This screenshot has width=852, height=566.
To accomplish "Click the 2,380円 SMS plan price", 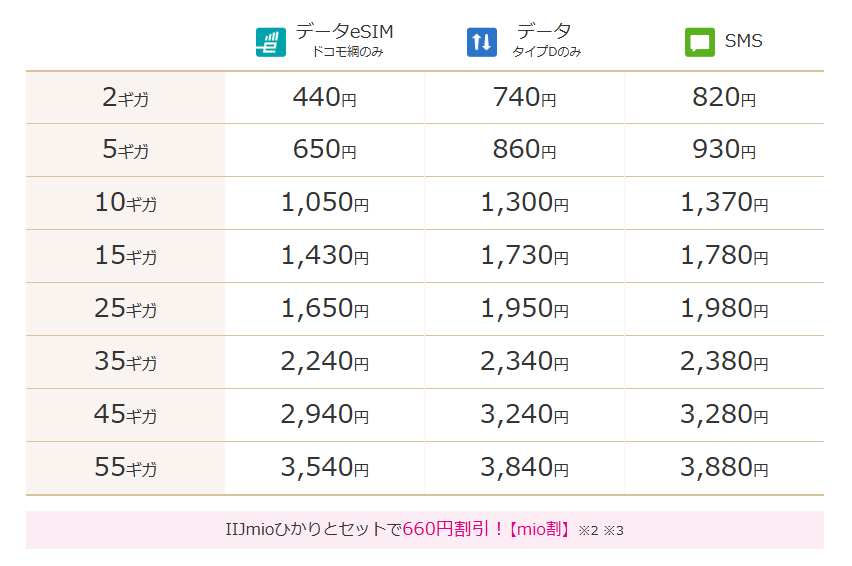I will coord(724,362).
